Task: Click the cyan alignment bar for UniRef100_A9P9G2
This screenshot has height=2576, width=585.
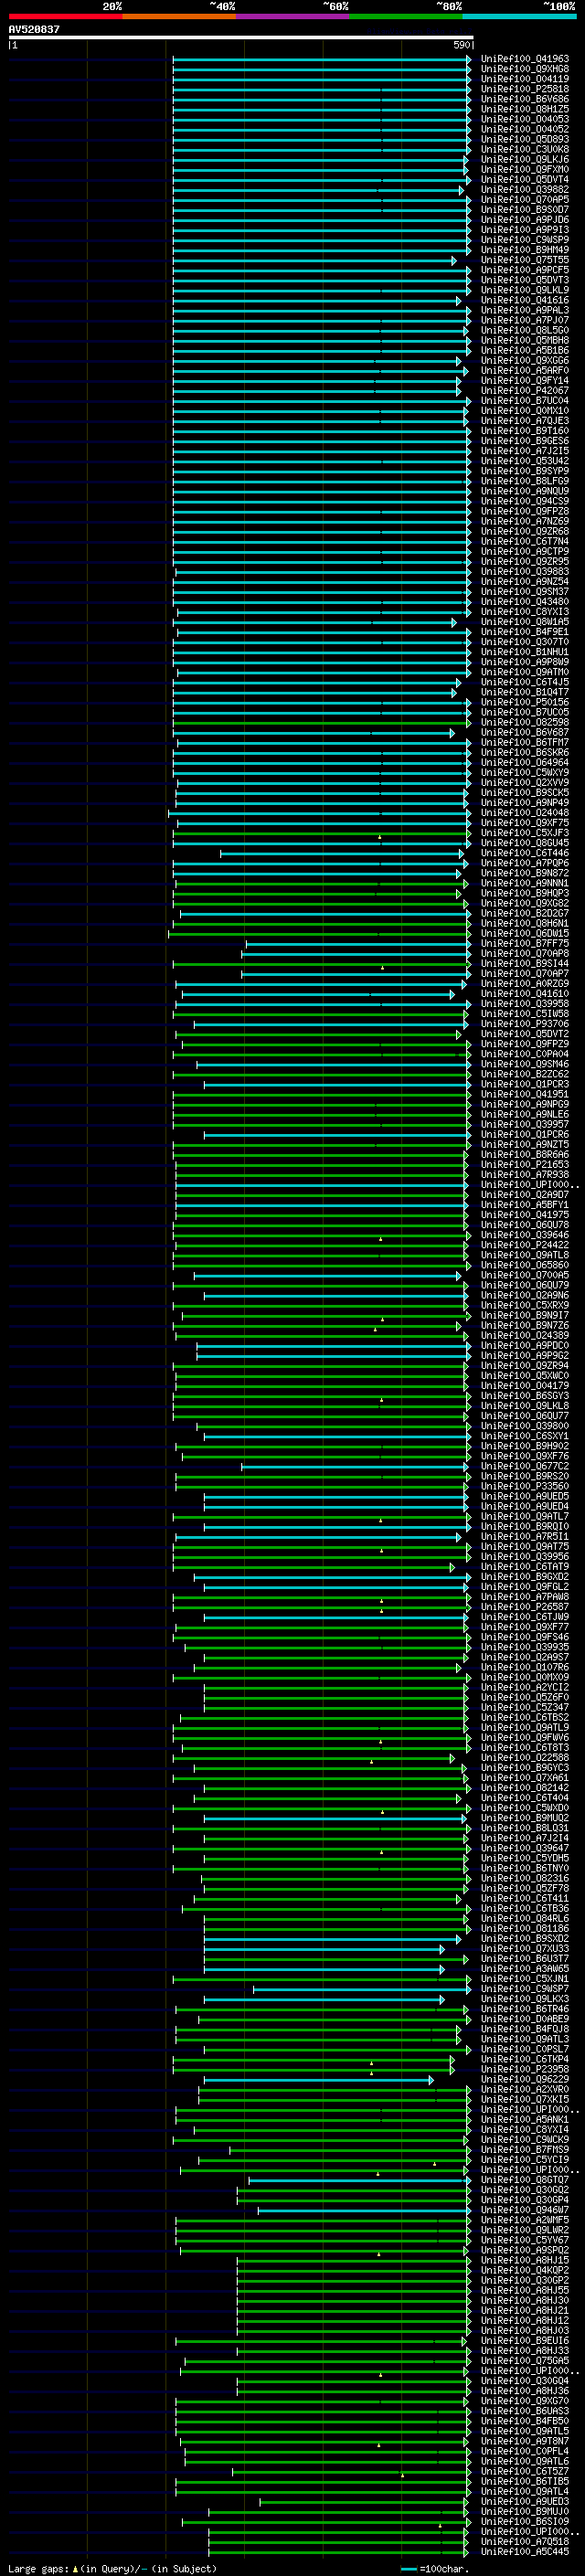Action: (x=334, y=1356)
